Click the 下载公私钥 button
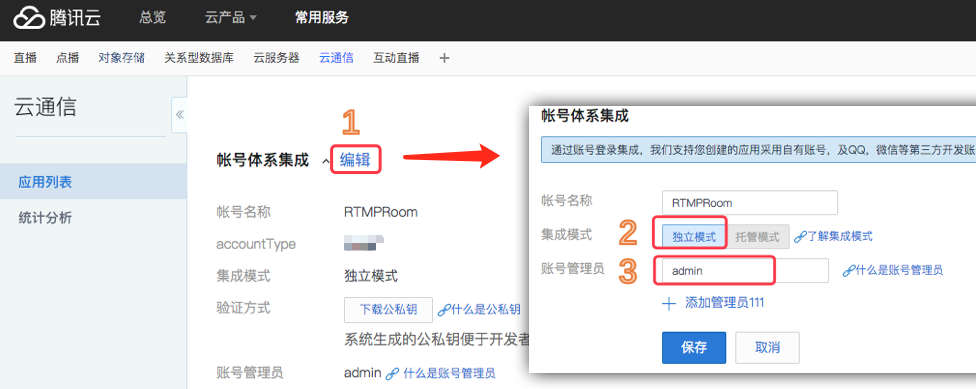This screenshot has width=976, height=389. tap(388, 309)
